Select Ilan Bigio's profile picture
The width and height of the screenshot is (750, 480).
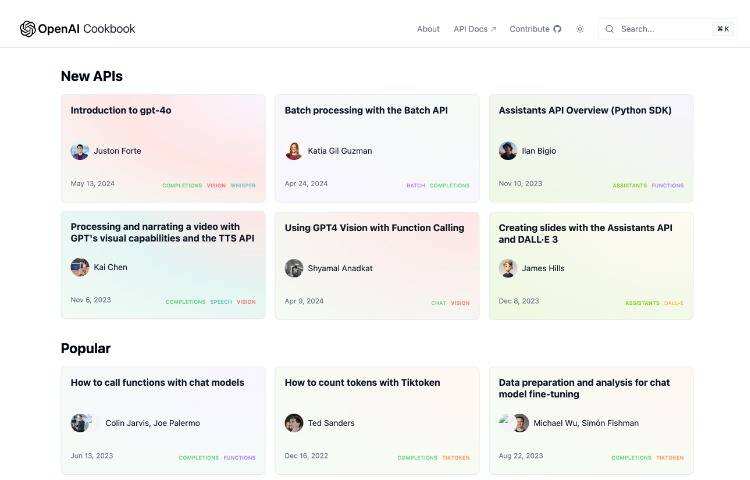pyautogui.click(x=508, y=151)
